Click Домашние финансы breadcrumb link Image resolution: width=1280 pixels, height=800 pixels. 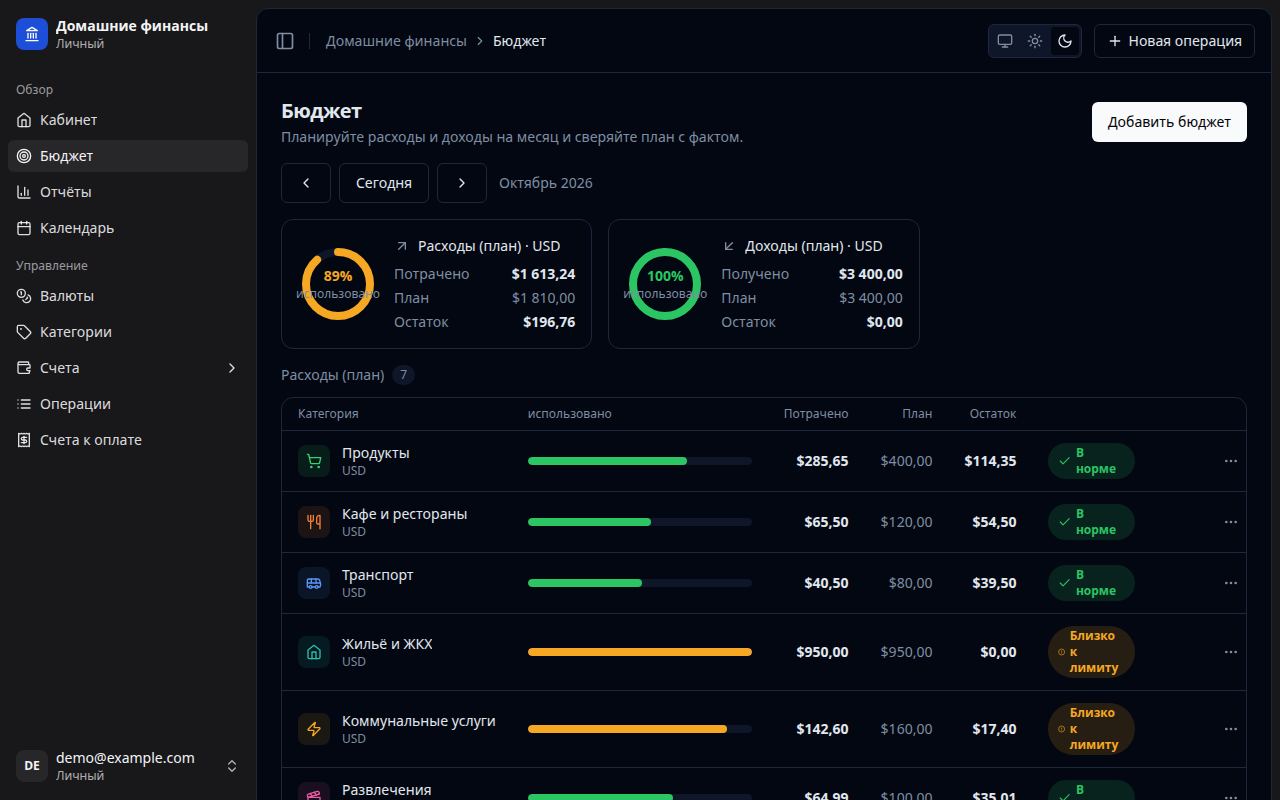click(x=396, y=41)
